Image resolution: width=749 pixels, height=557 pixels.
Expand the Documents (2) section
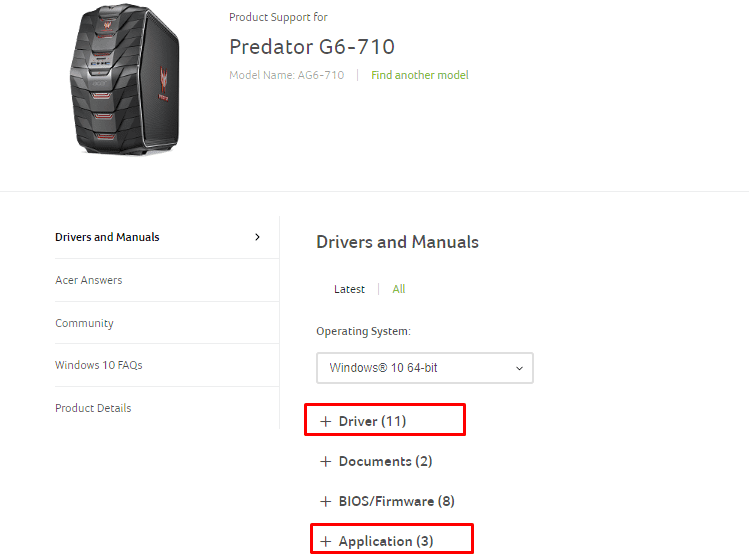pos(385,461)
